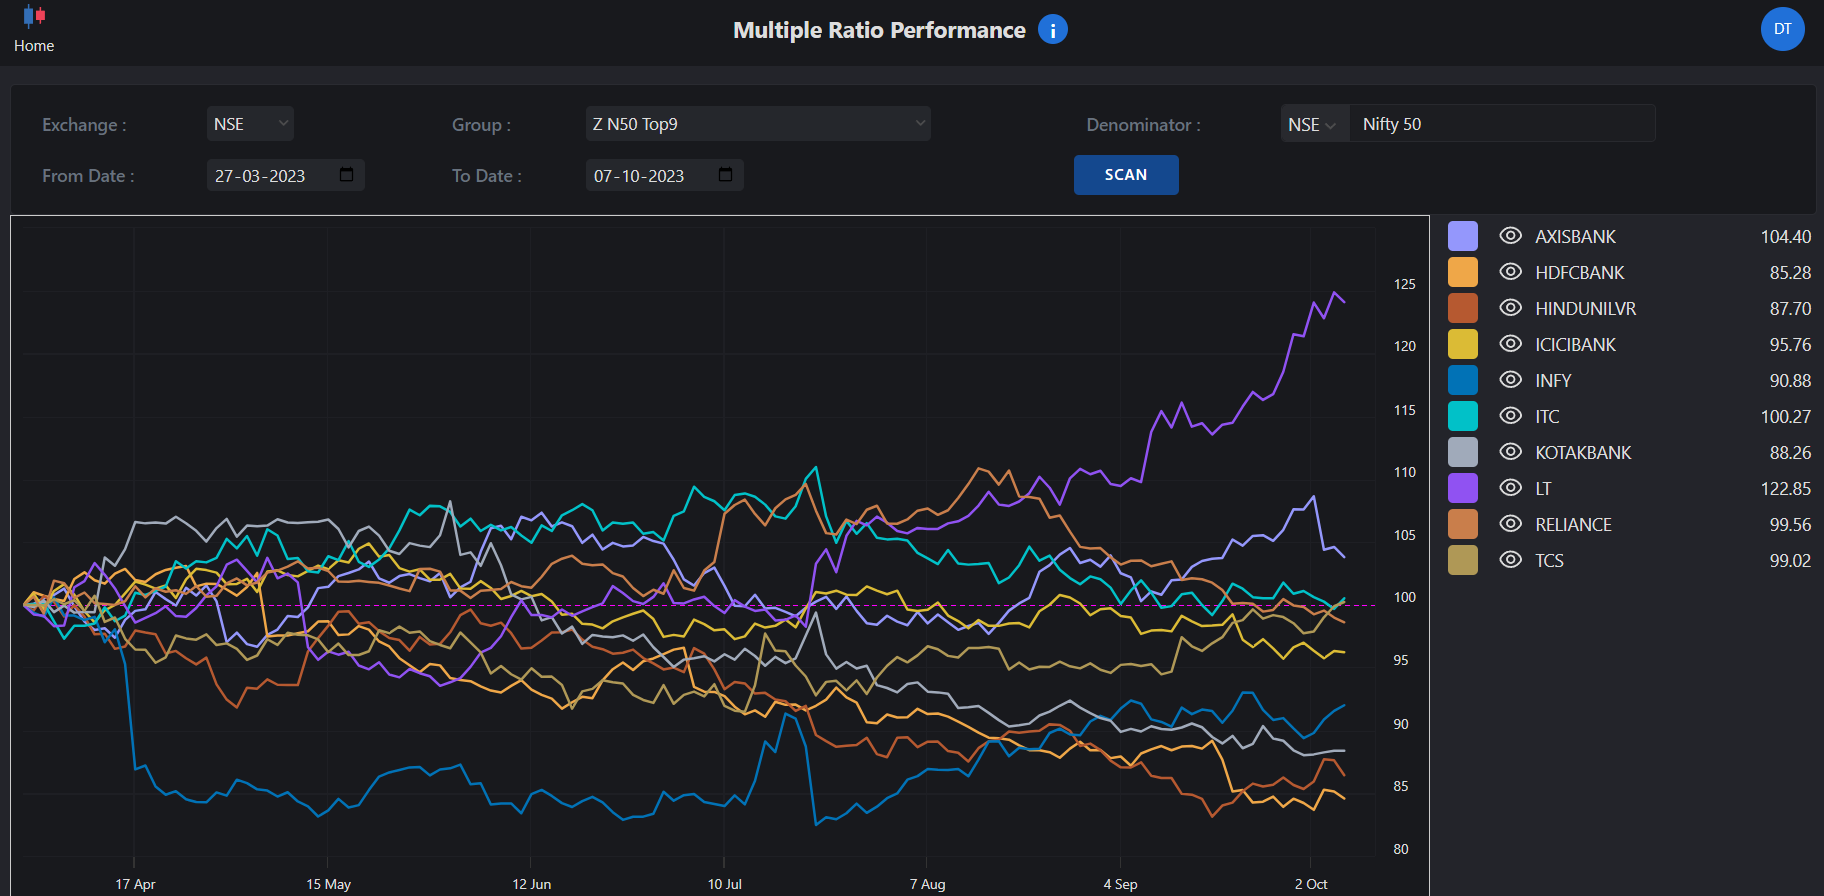The width and height of the screenshot is (1824, 896).
Task: Click the SCAN button
Action: 1126,175
